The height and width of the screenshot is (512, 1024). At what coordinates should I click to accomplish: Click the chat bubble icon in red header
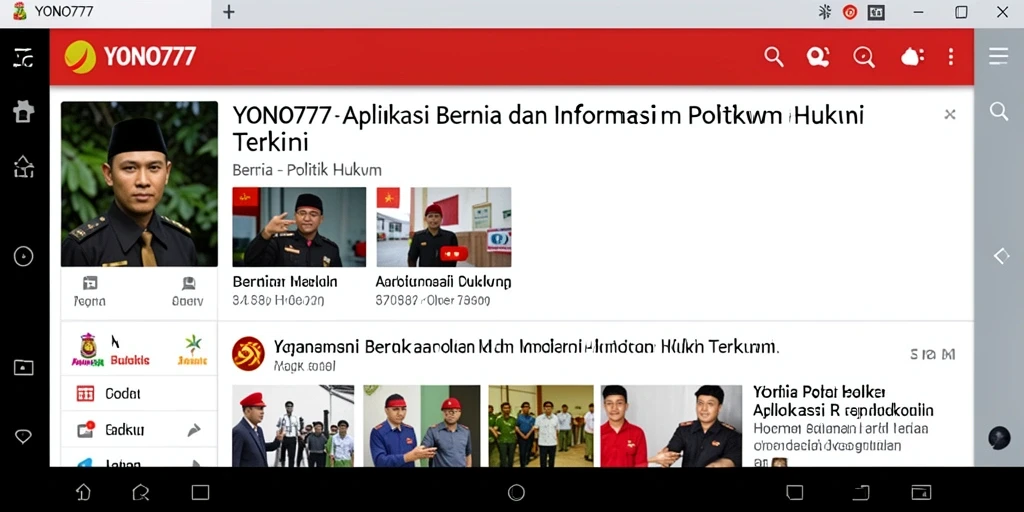818,57
